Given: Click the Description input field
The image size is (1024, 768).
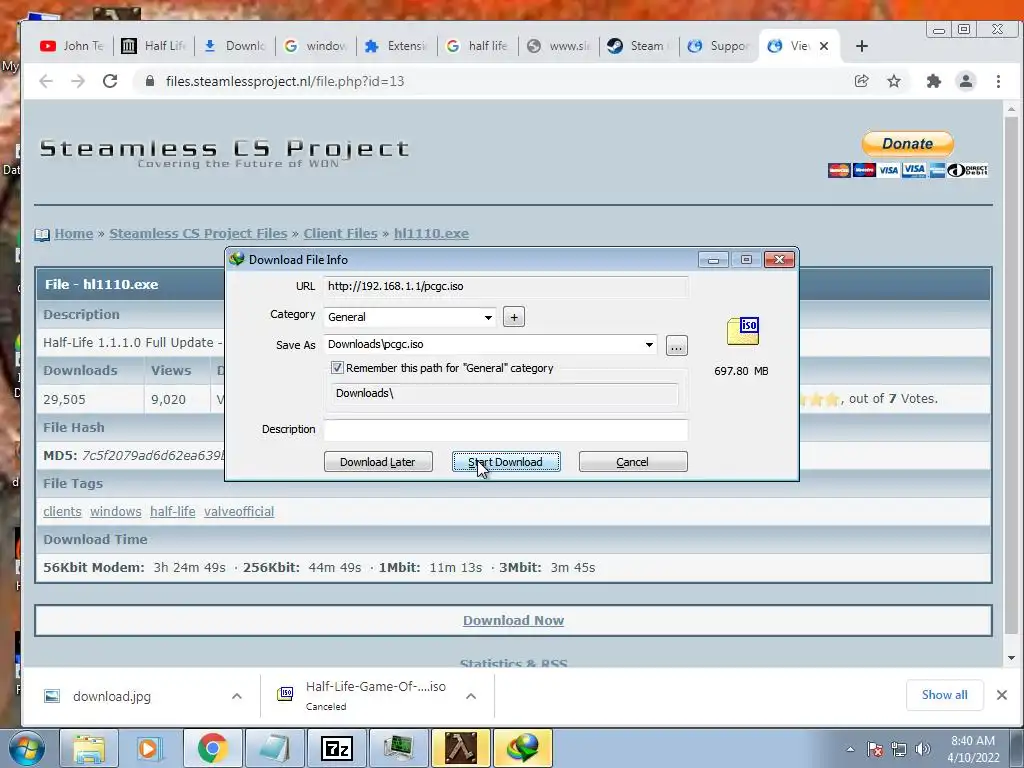Looking at the screenshot, I should click(x=505, y=429).
